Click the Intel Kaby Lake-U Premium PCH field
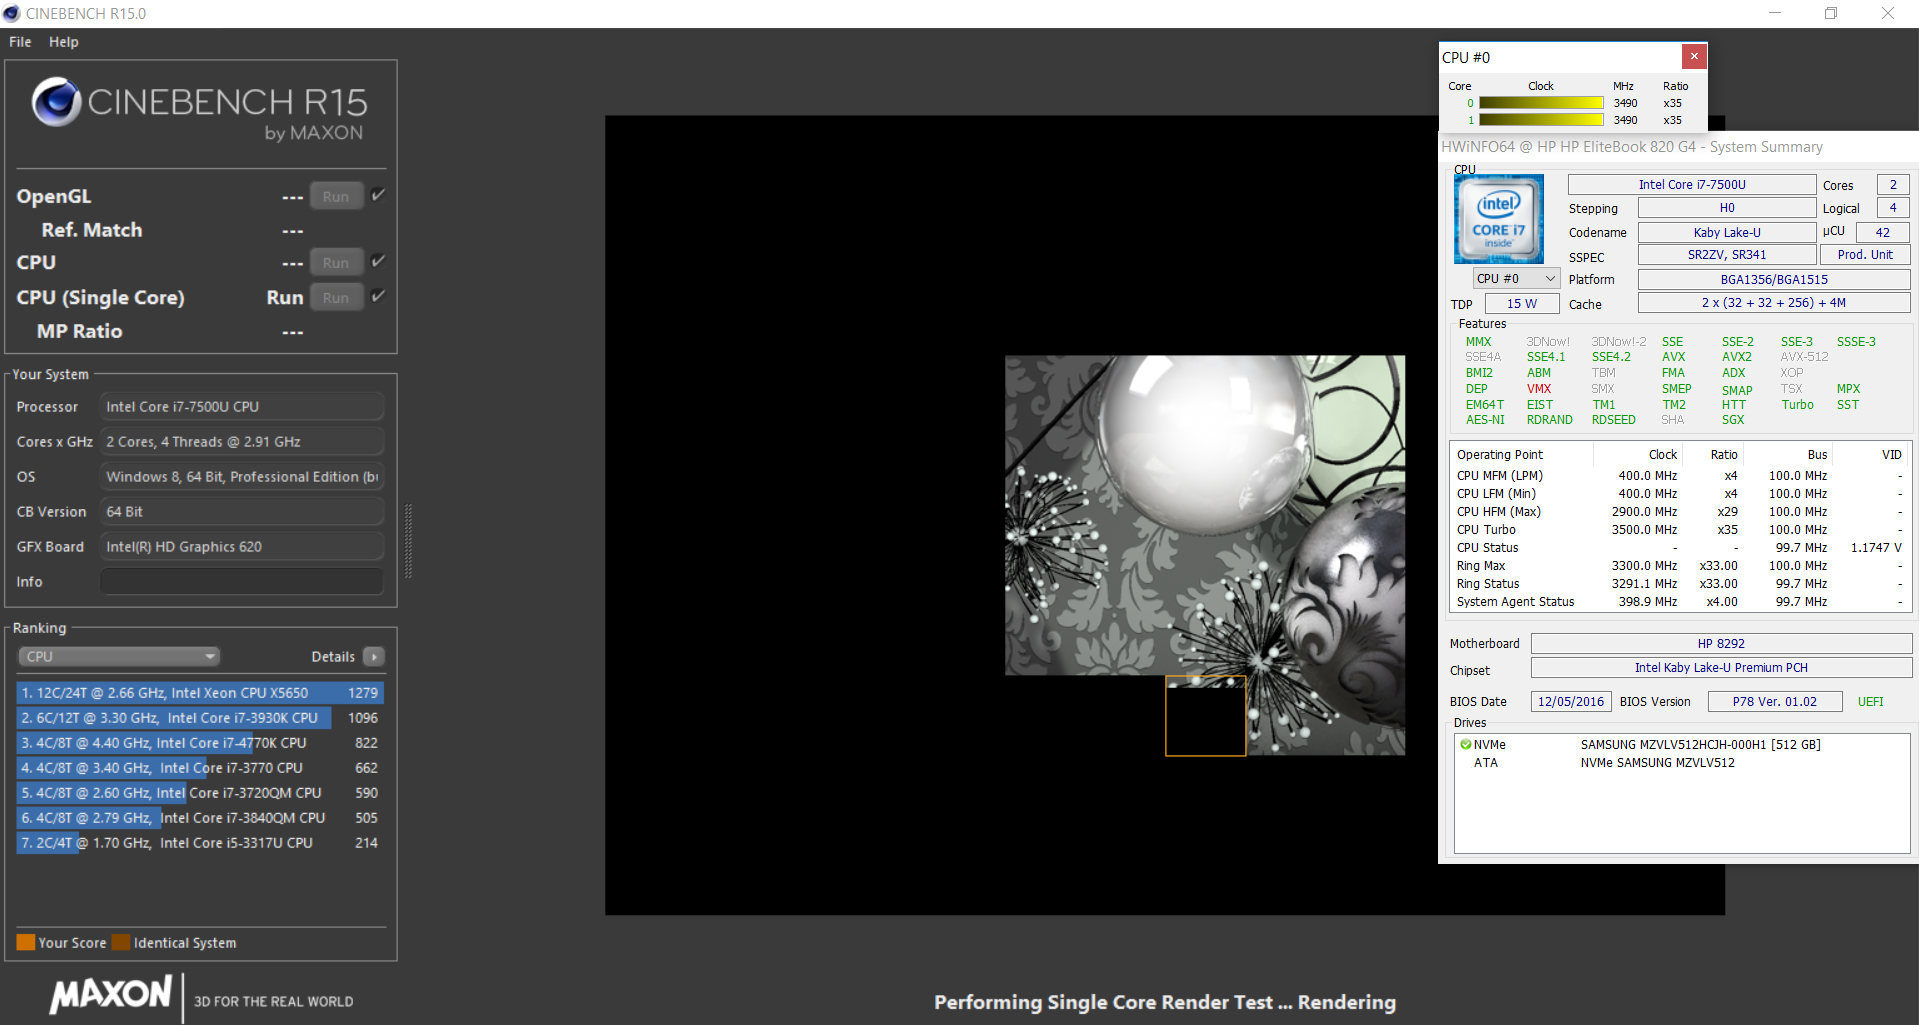The width and height of the screenshot is (1919, 1025). tap(1721, 668)
